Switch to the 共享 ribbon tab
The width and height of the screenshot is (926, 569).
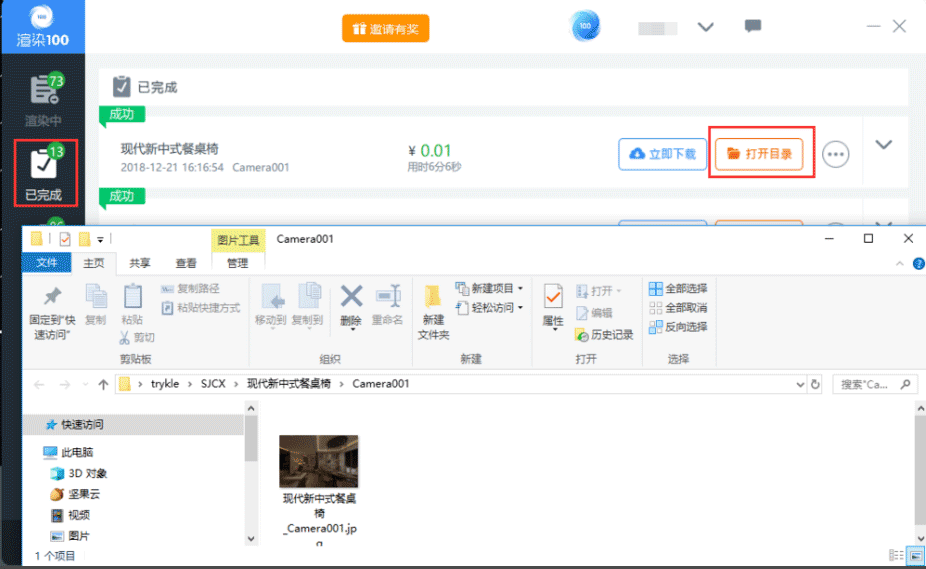[x=140, y=263]
